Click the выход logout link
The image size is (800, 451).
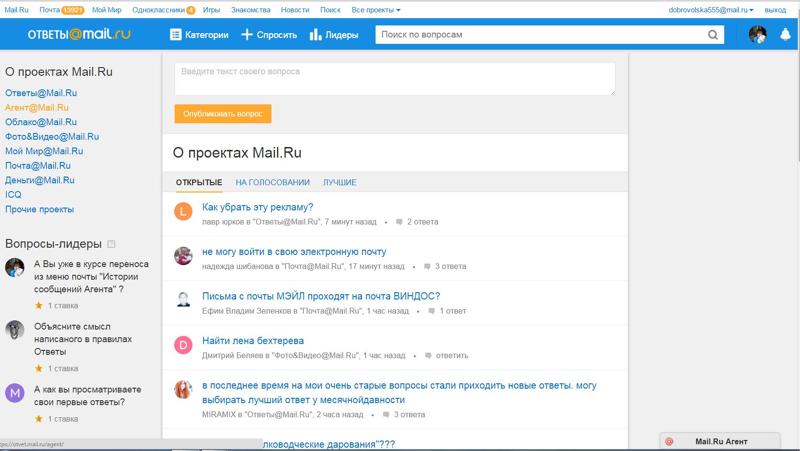[x=775, y=10]
